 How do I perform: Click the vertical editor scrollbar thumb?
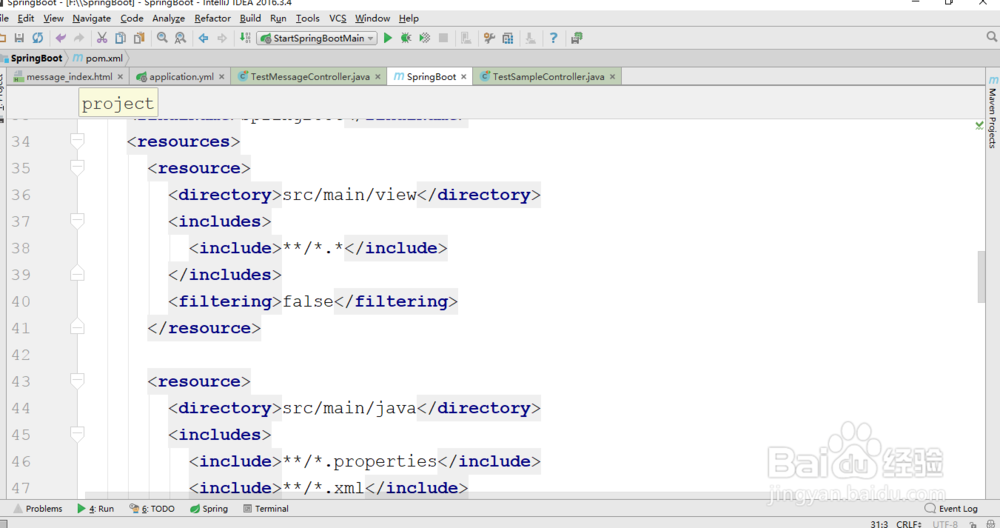tap(982, 277)
